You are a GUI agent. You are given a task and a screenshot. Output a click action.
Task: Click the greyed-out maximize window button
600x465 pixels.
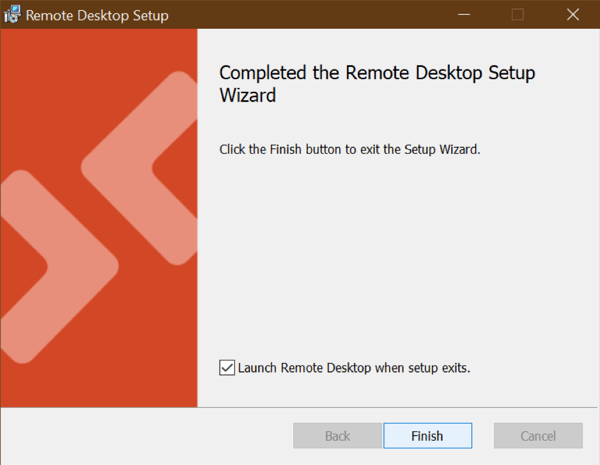click(517, 15)
